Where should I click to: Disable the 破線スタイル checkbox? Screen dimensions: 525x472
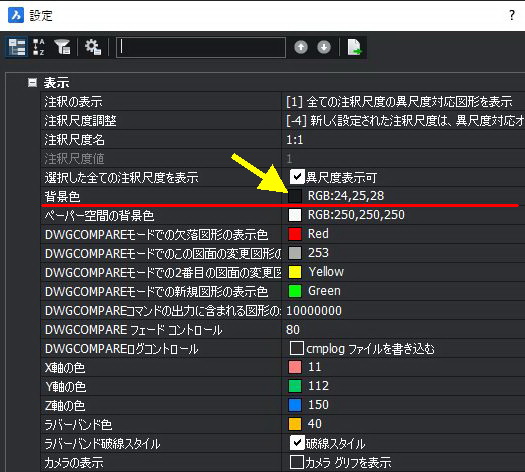(x=297, y=443)
